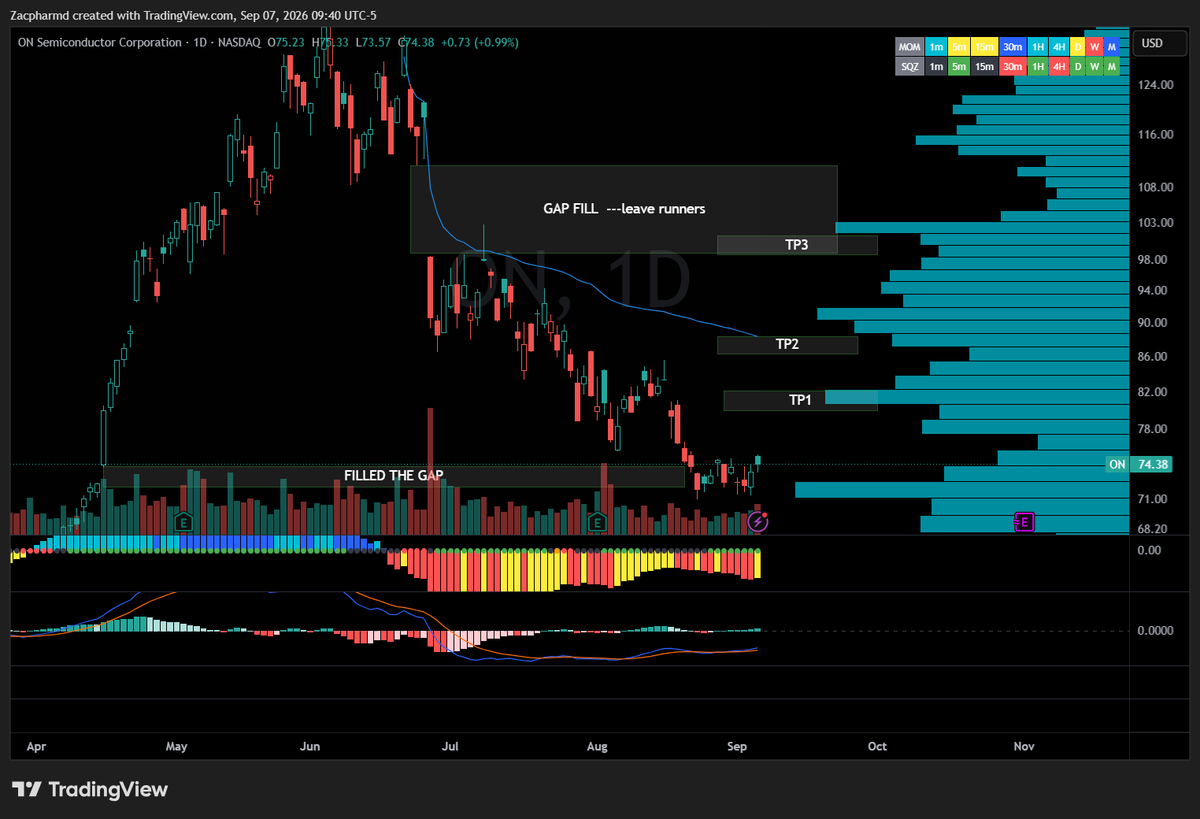Click the 68.20 price axis label
The image size is (1200, 819).
(x=1154, y=528)
